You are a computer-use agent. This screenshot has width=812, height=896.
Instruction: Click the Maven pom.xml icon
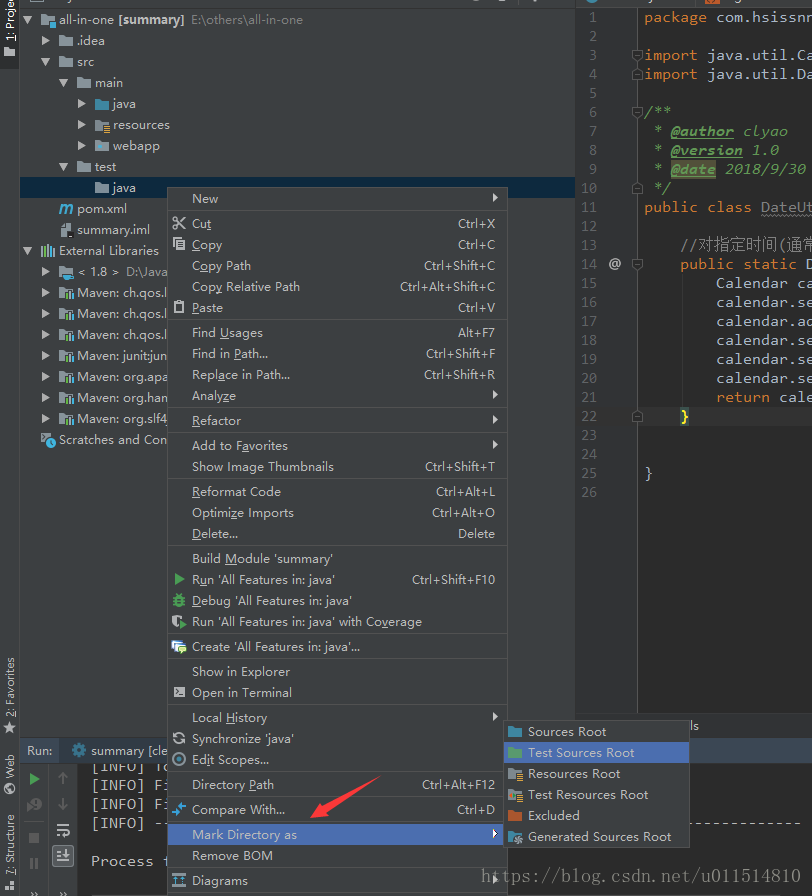66,209
